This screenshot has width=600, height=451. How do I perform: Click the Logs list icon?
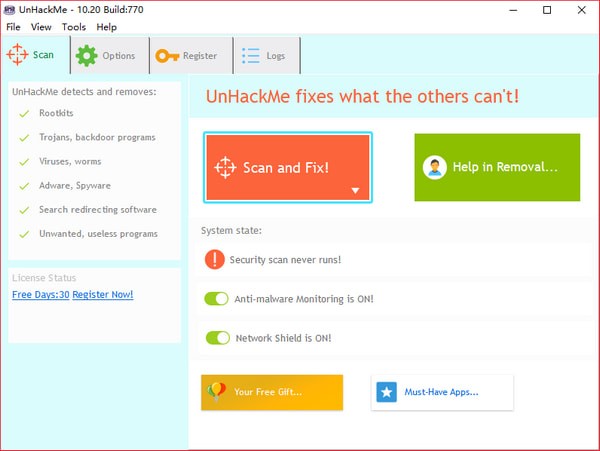(x=250, y=56)
